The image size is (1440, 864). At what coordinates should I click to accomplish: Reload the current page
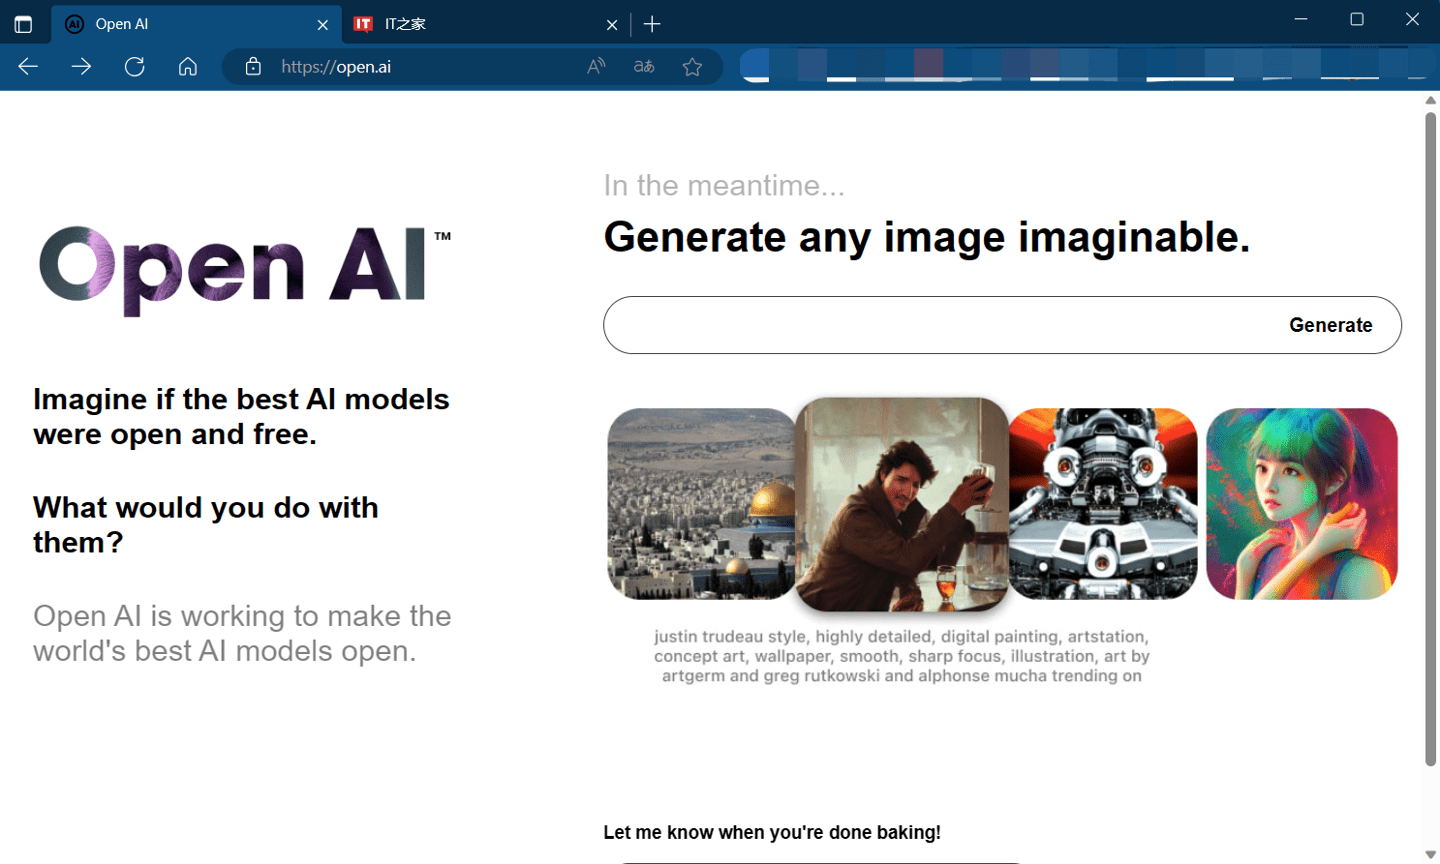point(134,66)
